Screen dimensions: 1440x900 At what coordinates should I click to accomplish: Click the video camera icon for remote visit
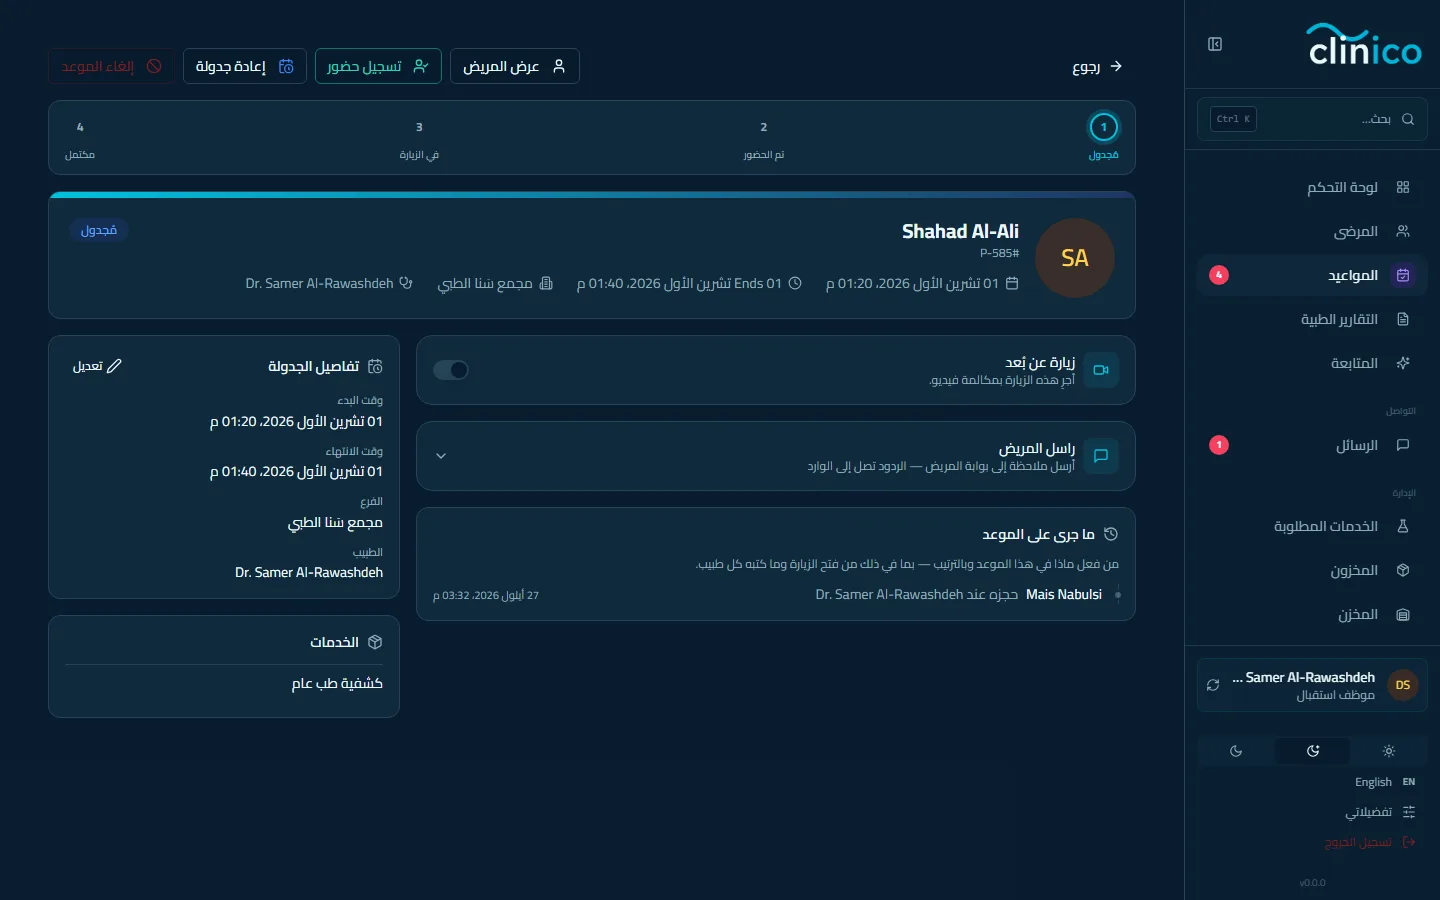click(x=1101, y=370)
